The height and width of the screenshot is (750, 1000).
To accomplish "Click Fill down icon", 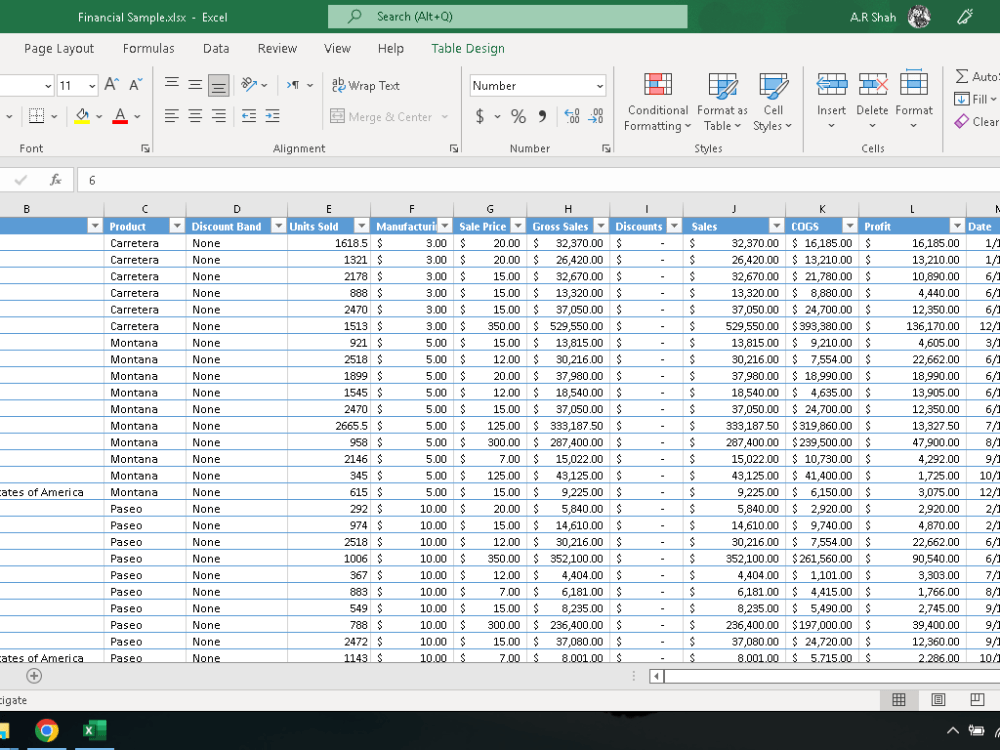I will (962, 99).
